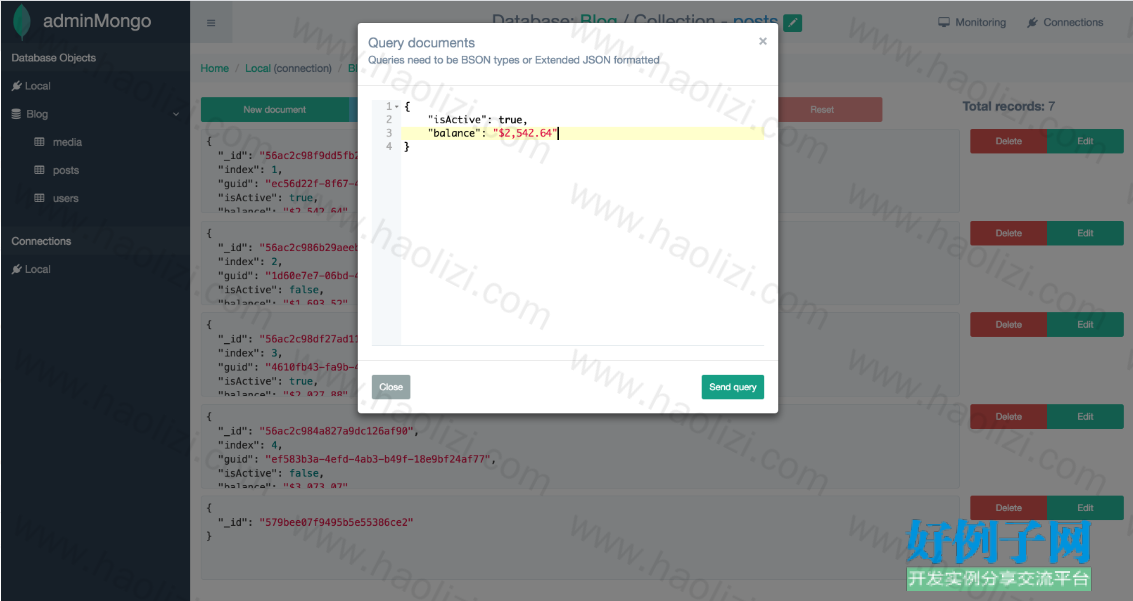This screenshot has height=601, width=1133.
Task: Edit the document with index 2
Action: [1085, 233]
